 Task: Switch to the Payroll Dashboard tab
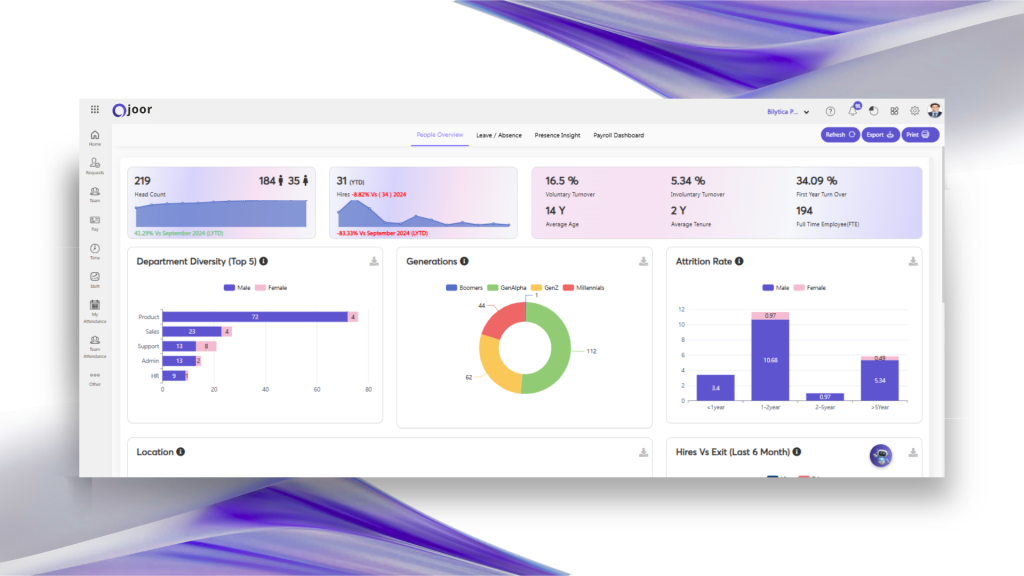[618, 135]
